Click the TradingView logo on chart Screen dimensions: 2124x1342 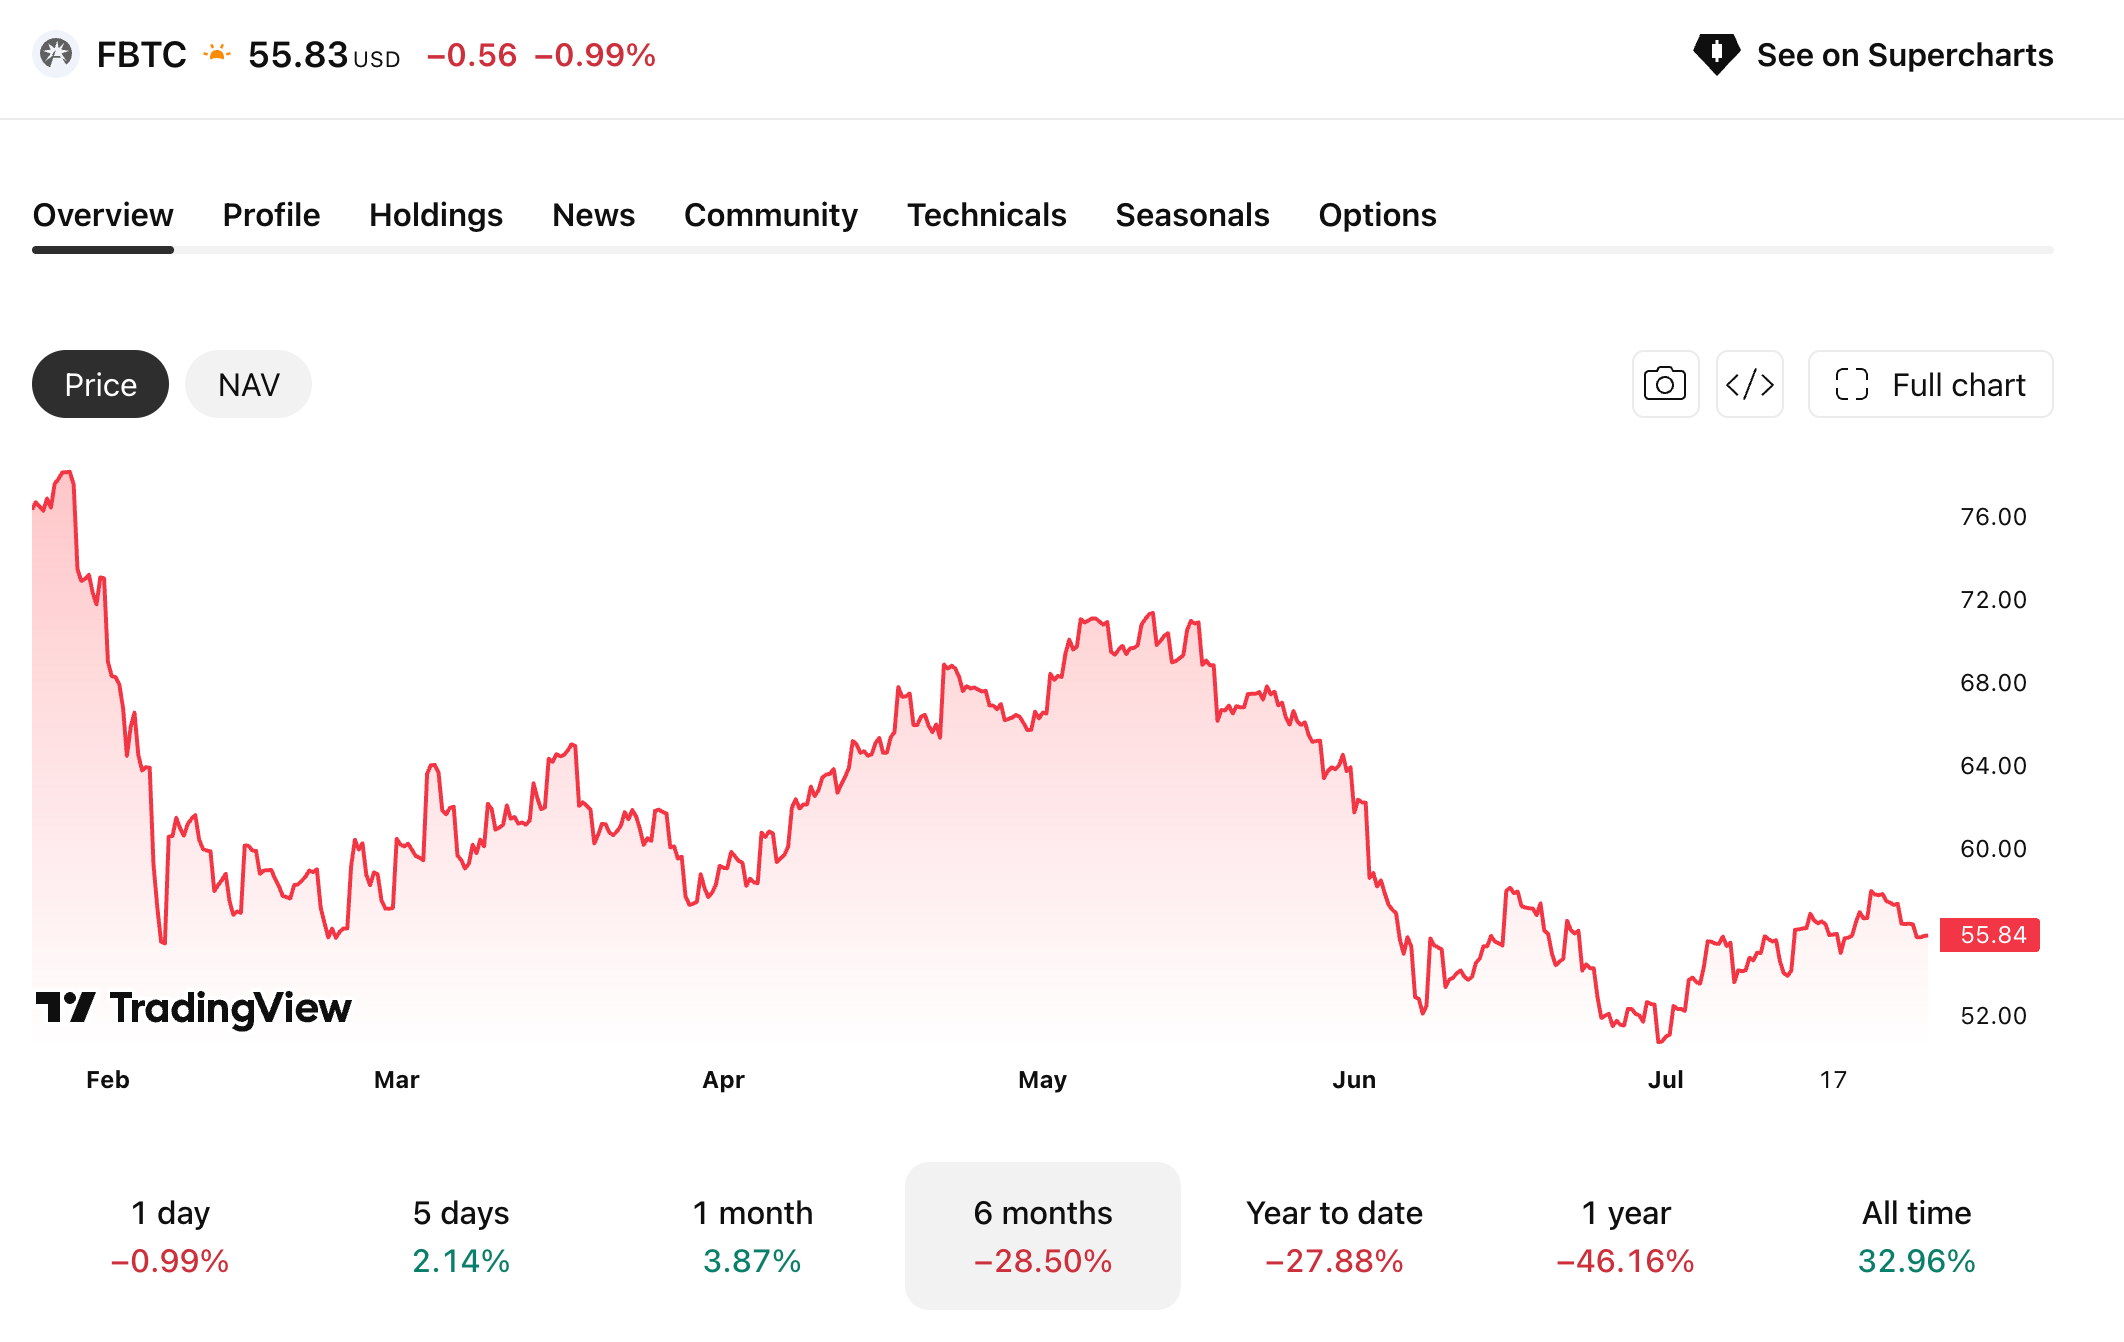pyautogui.click(x=193, y=1007)
